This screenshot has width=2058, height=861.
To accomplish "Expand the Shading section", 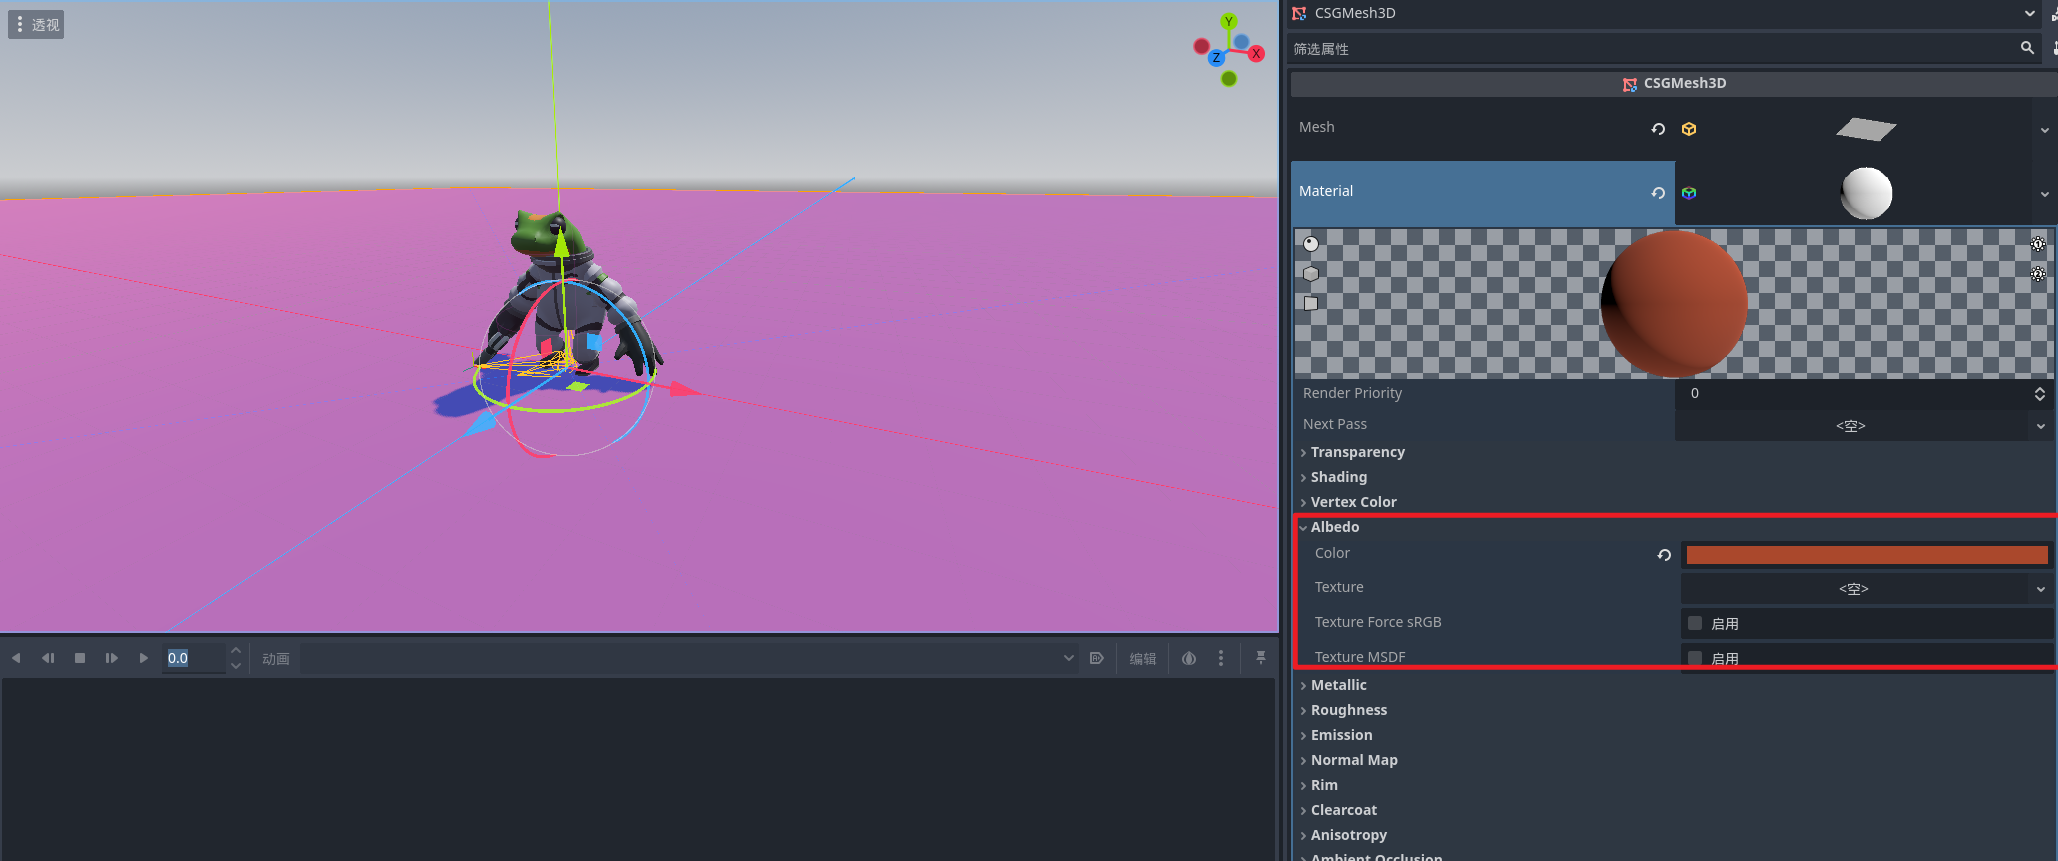I will (x=1337, y=477).
